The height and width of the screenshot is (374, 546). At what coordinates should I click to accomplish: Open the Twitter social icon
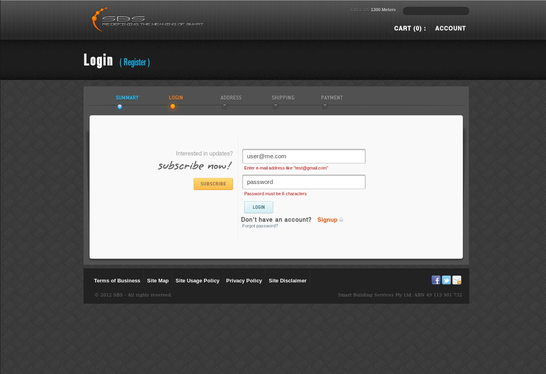[446, 280]
